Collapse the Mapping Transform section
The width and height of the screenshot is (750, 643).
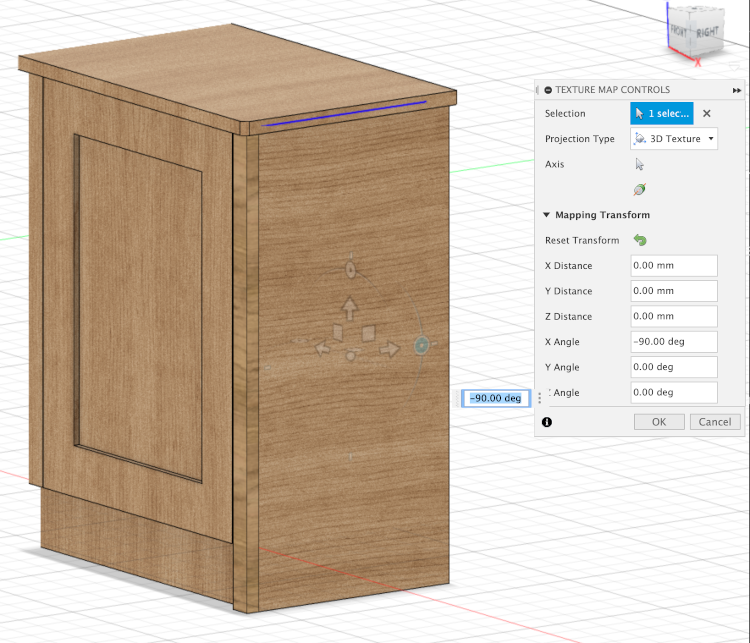547,215
